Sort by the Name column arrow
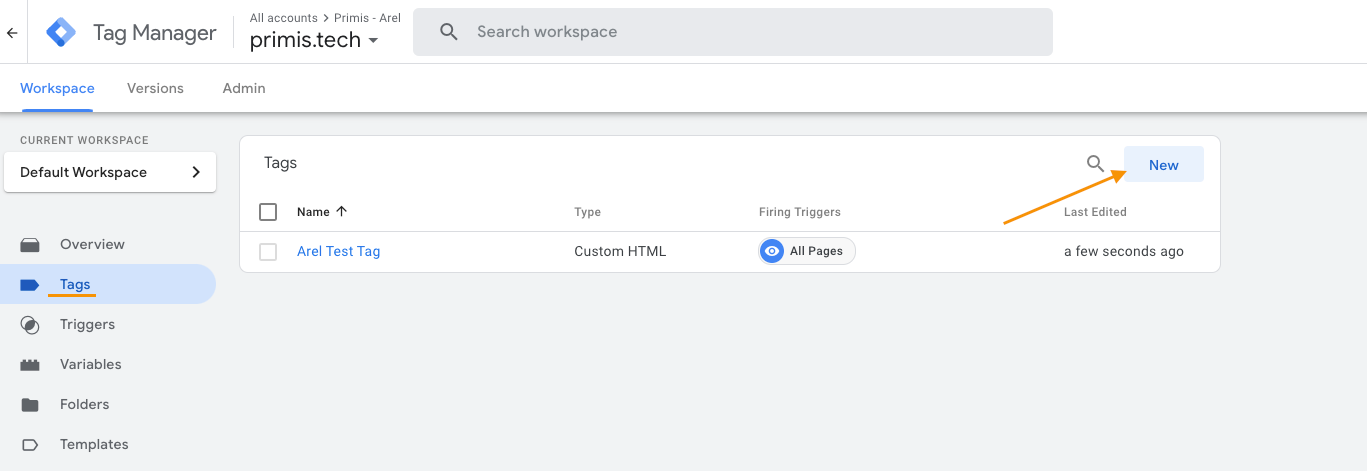 click(342, 211)
